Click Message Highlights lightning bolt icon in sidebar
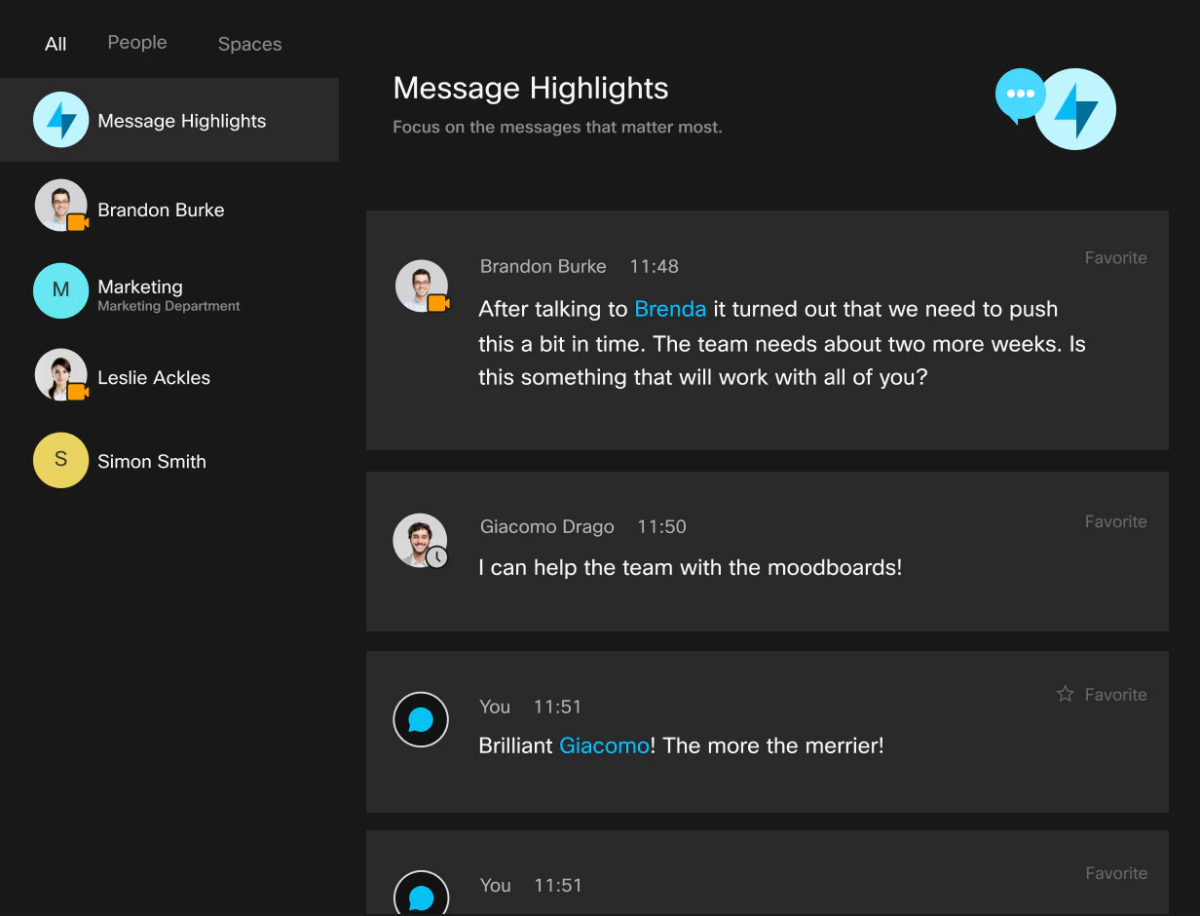1200x916 pixels. (61, 120)
